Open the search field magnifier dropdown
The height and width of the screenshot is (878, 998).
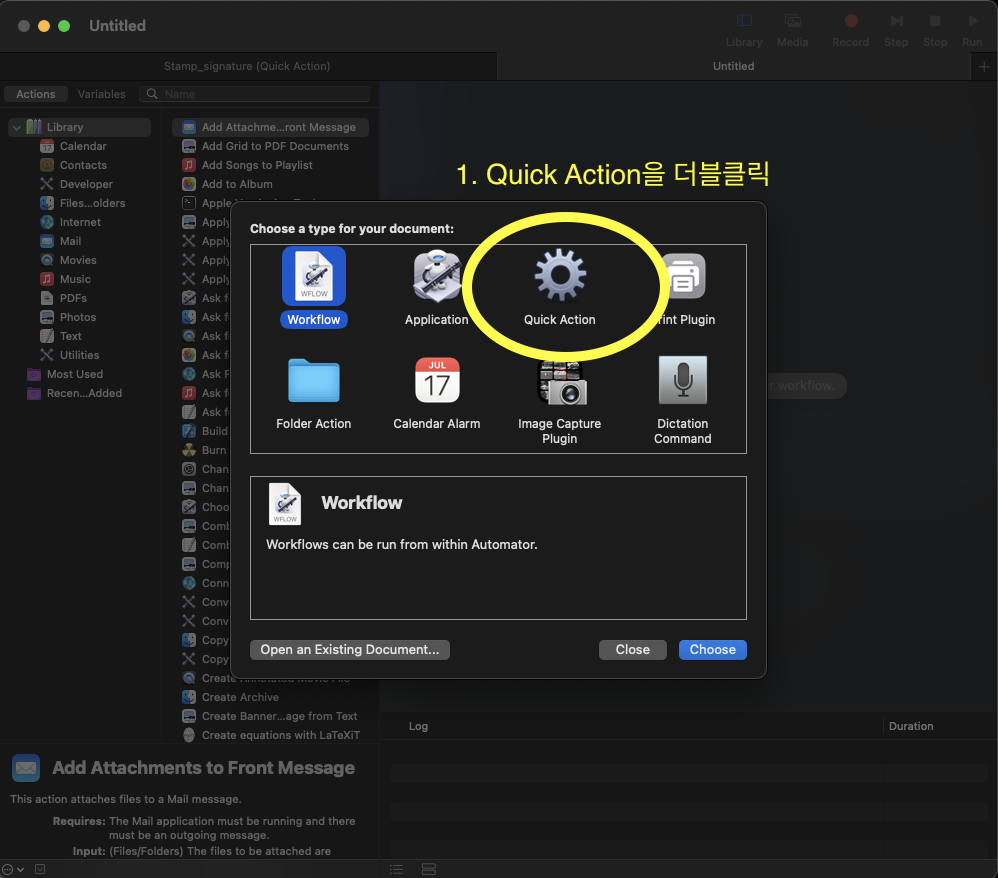152,94
